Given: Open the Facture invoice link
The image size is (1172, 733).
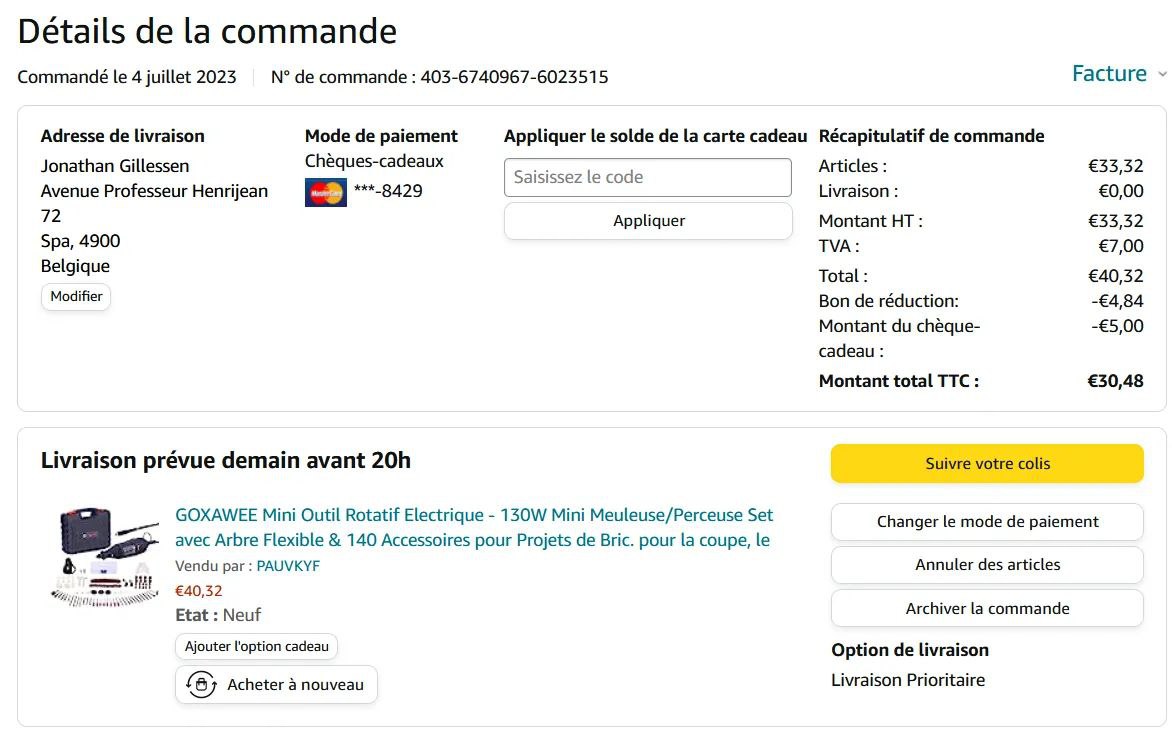Looking at the screenshot, I should (1108, 74).
